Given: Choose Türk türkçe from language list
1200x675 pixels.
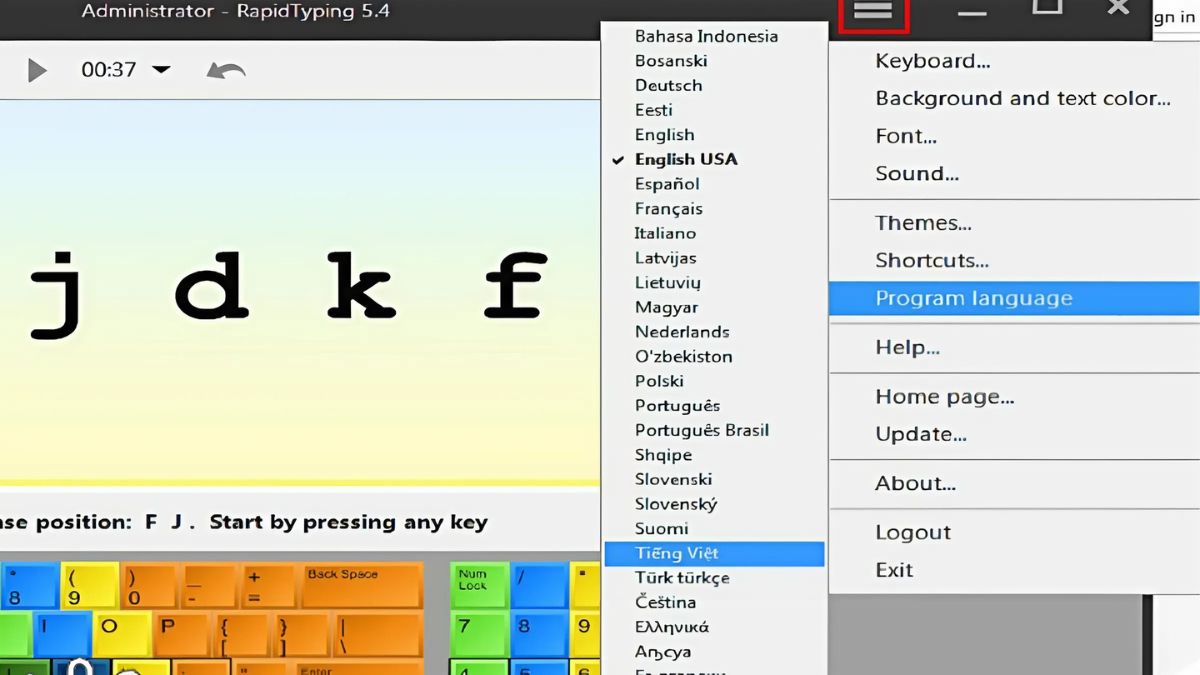Looking at the screenshot, I should [x=682, y=578].
